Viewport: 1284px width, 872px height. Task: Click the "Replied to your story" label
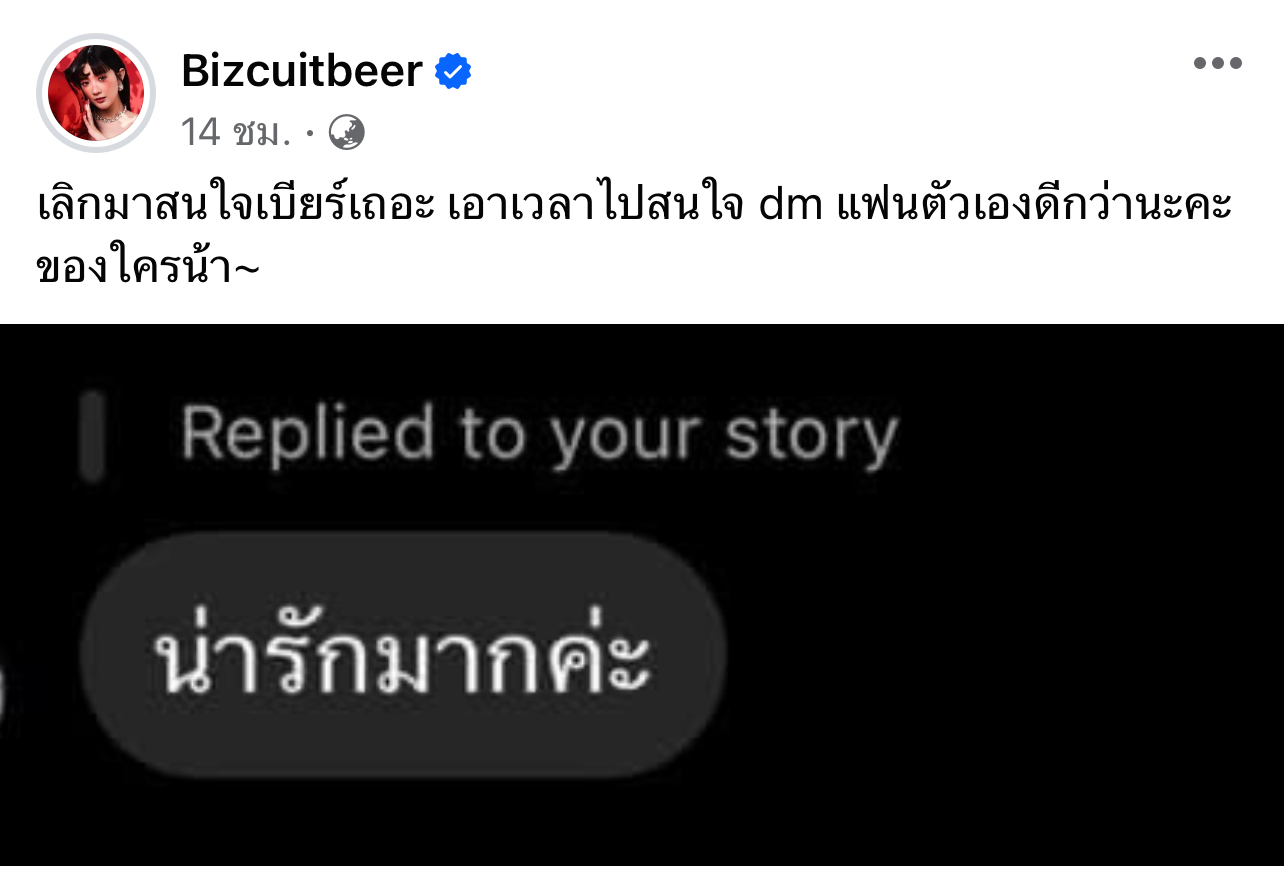[539, 436]
